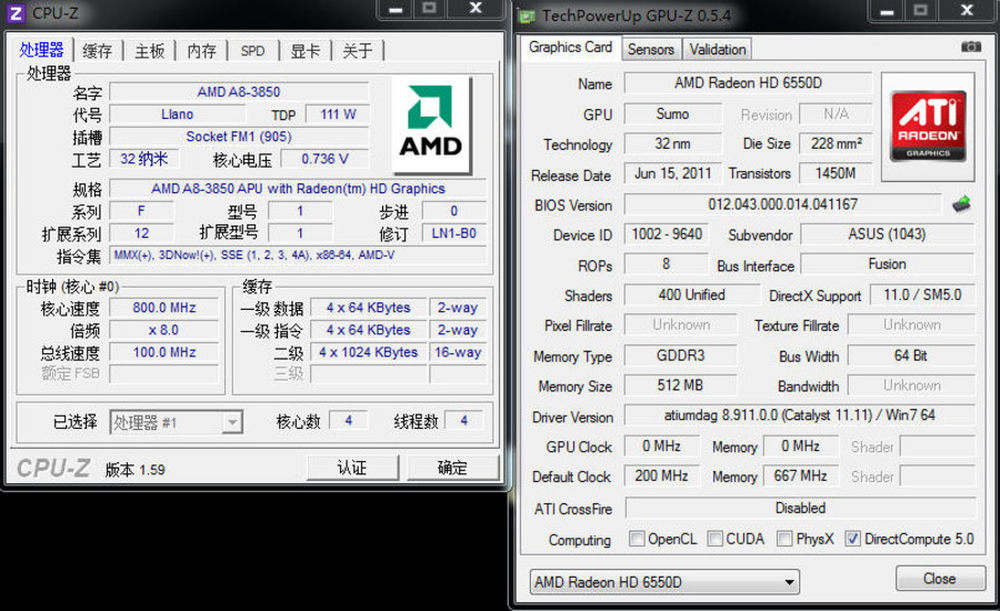1000x611 pixels.
Task: Click the default Memory clock 667 MHz
Action: click(800, 476)
